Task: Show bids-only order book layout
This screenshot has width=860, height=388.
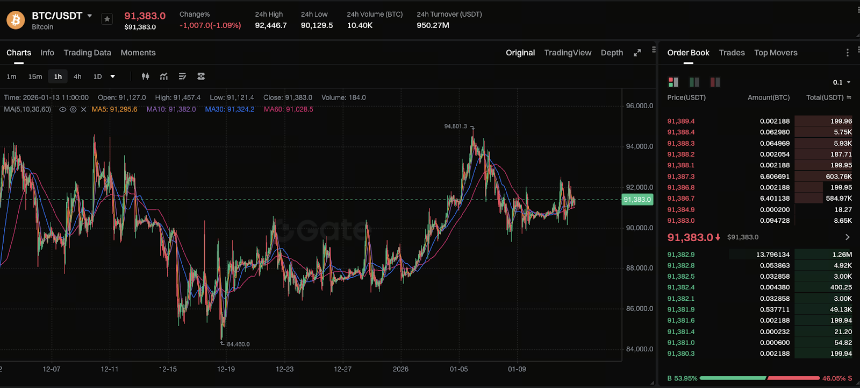Action: (x=694, y=82)
